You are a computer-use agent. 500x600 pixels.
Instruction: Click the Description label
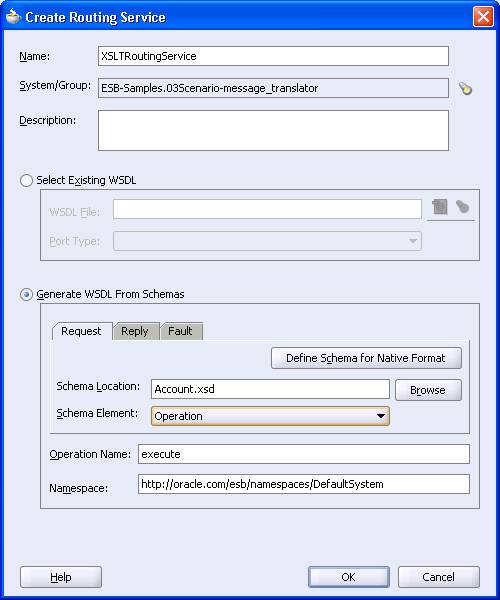pos(47,120)
